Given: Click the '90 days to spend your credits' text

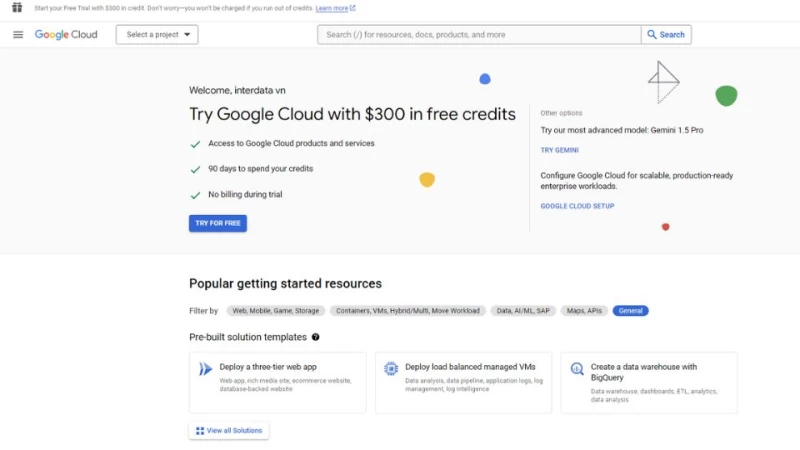Looking at the screenshot, I should [261, 169].
